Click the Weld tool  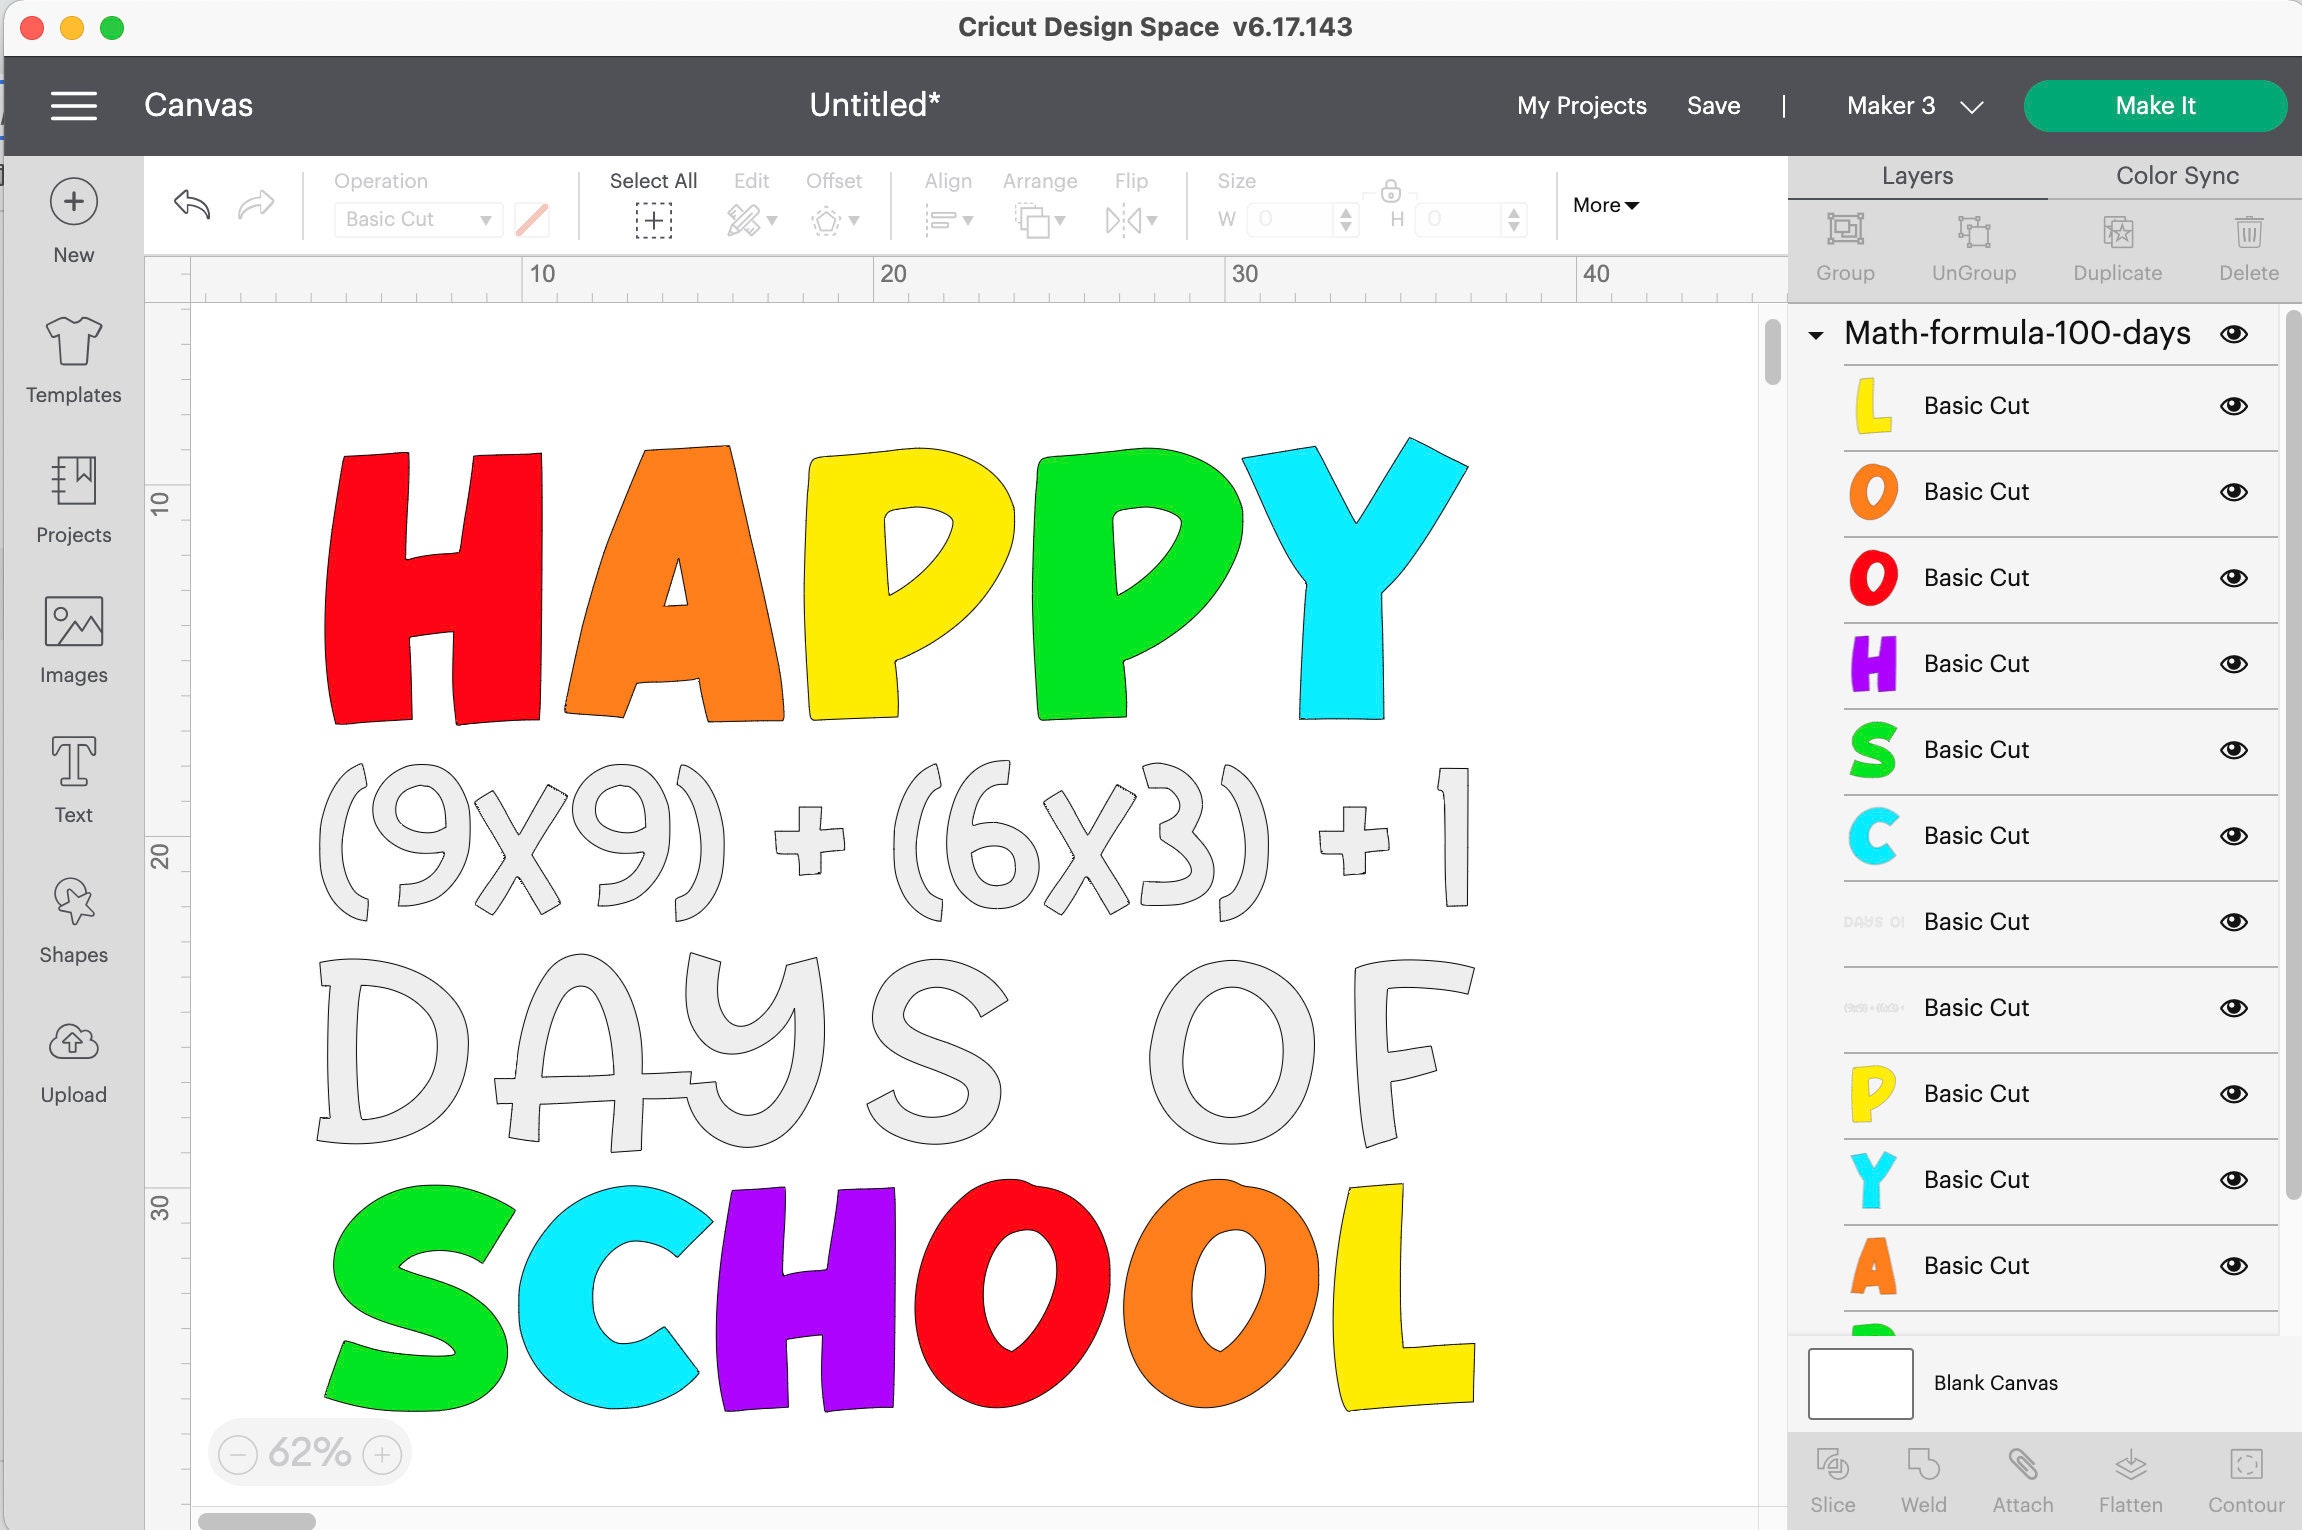(x=1922, y=1478)
